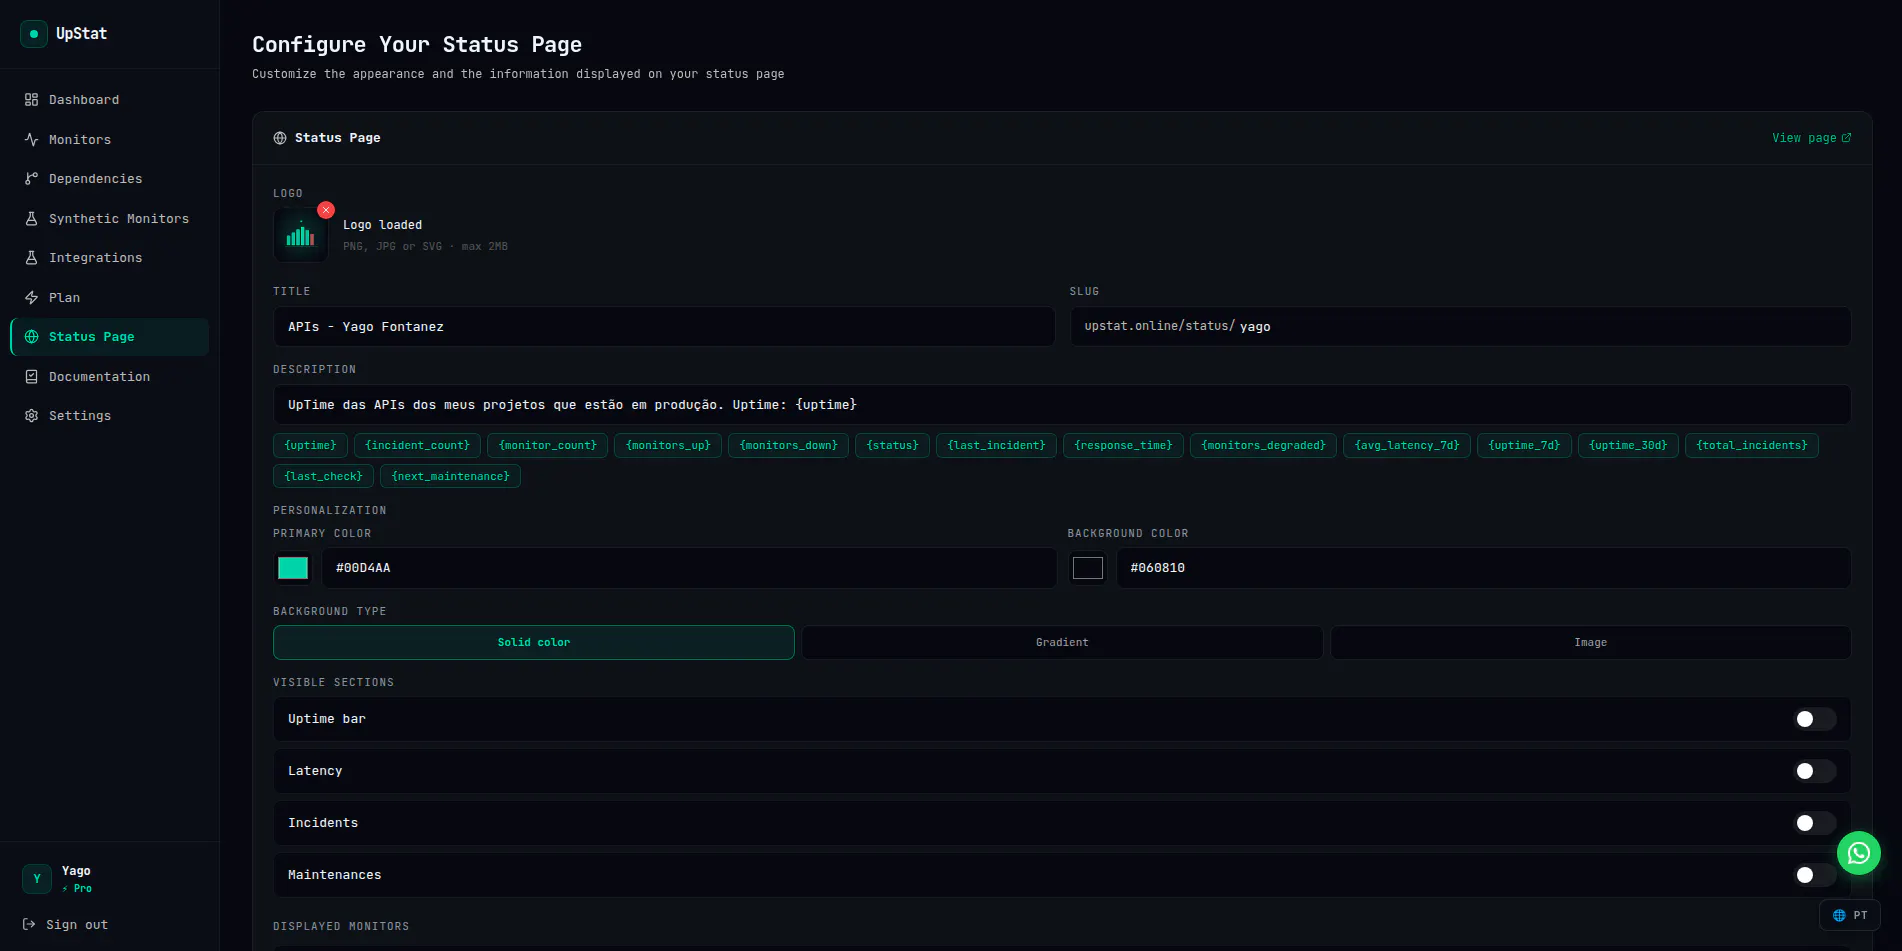Insert the {last_check} variable chip
The width and height of the screenshot is (1902, 951).
click(324, 477)
